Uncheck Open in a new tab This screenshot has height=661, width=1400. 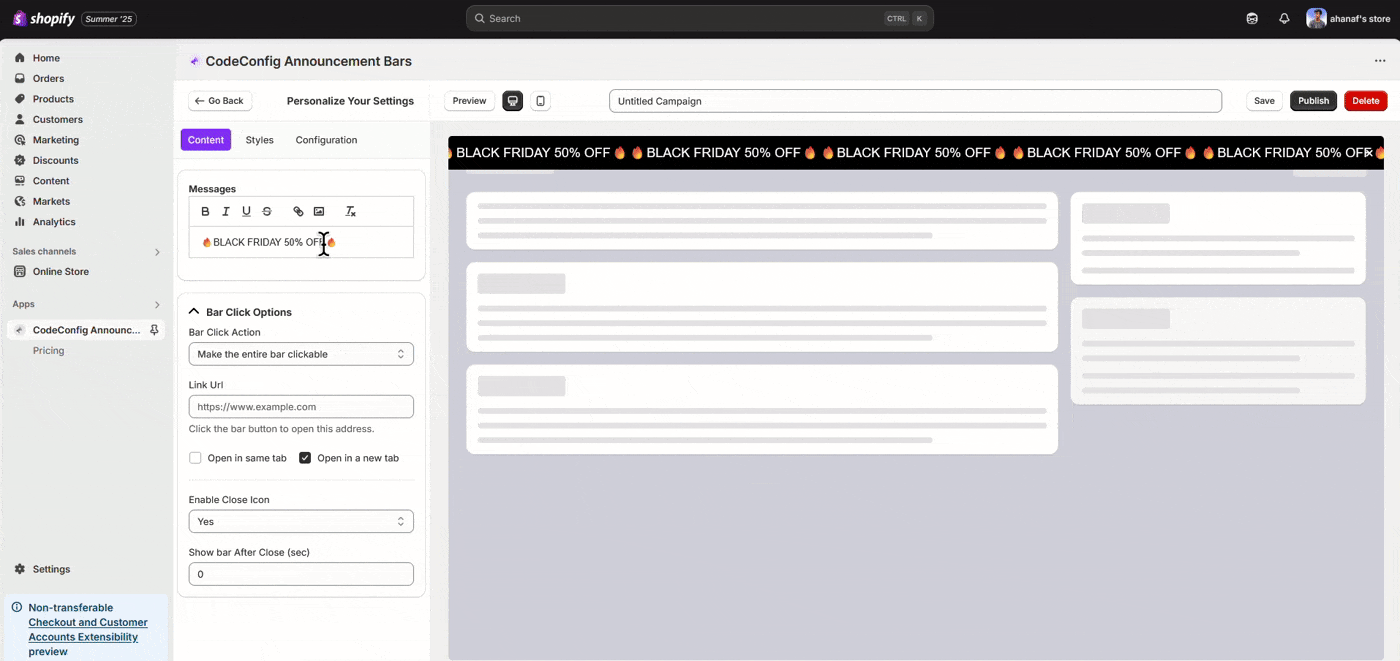(305, 458)
